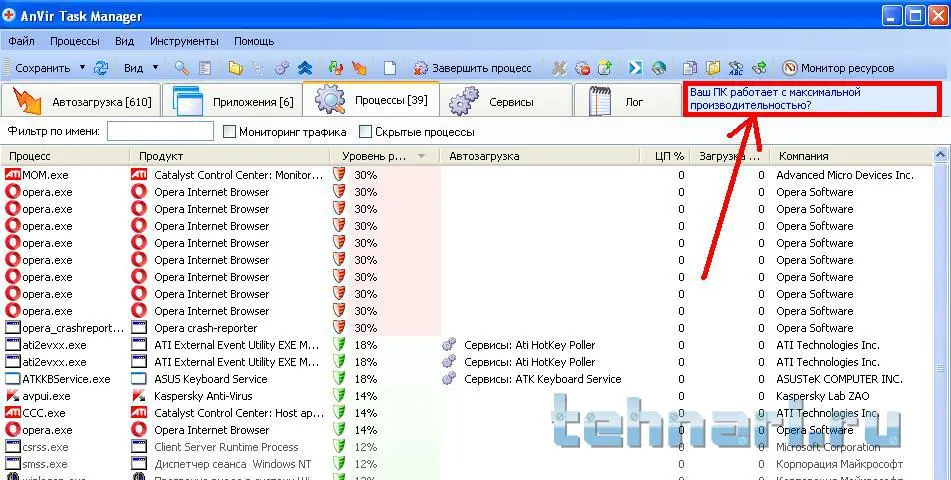Select the ATKKBService.exe process
Image resolution: width=951 pixels, height=480 pixels.
pyautogui.click(x=467, y=379)
